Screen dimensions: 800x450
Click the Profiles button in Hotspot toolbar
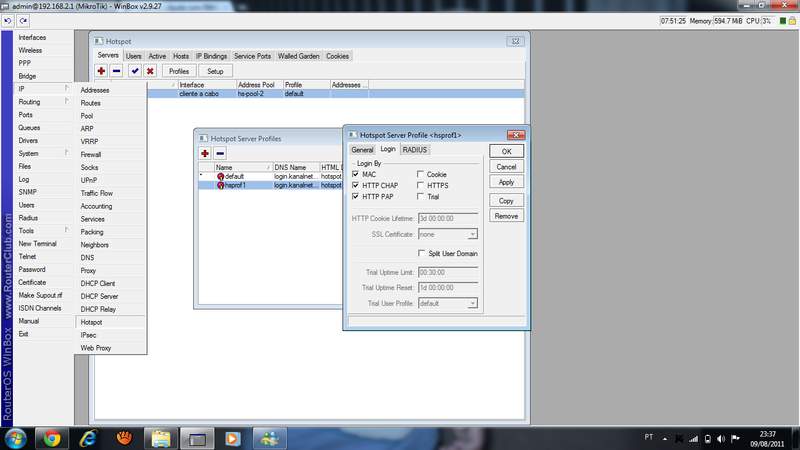179,71
